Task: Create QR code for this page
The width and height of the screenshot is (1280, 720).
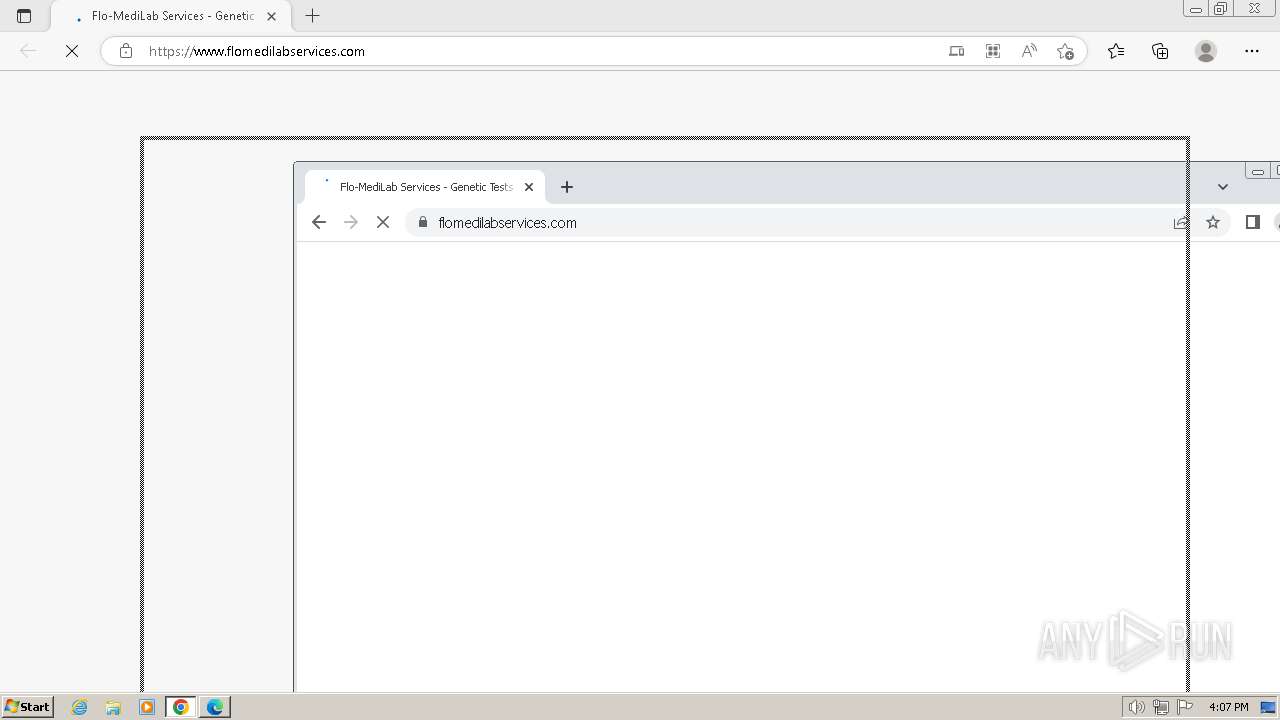Action: tap(993, 51)
